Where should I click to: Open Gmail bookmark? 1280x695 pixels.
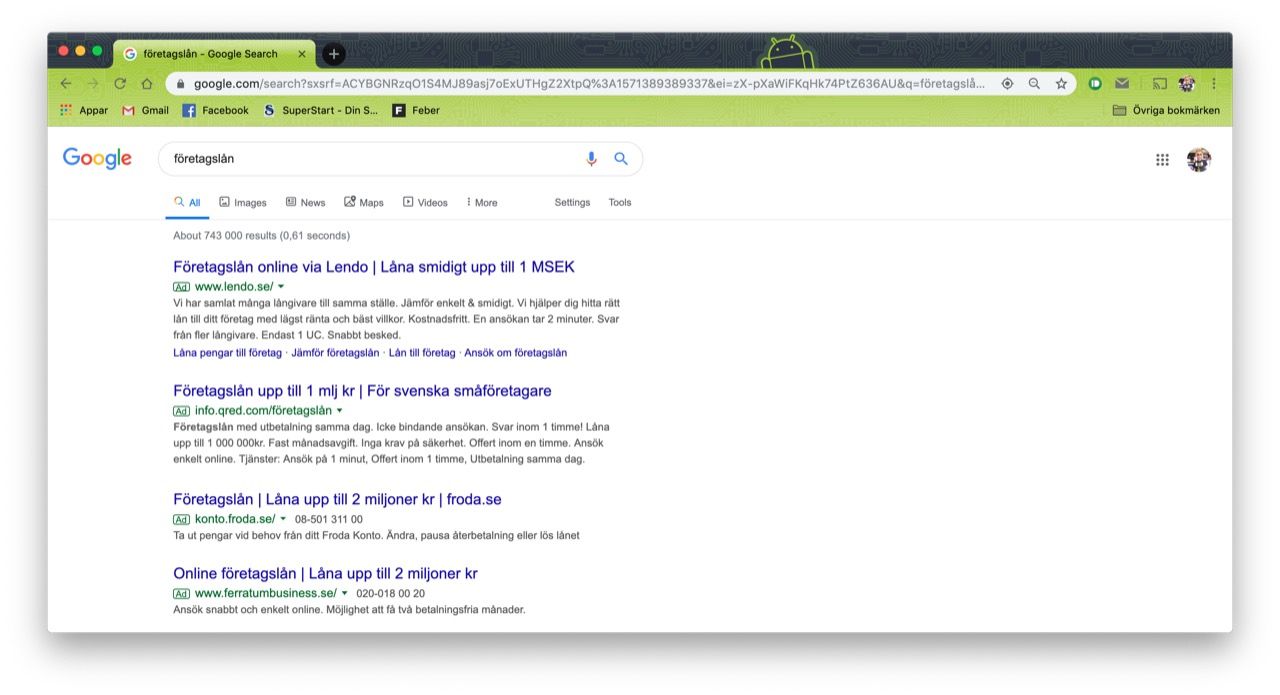coord(145,110)
